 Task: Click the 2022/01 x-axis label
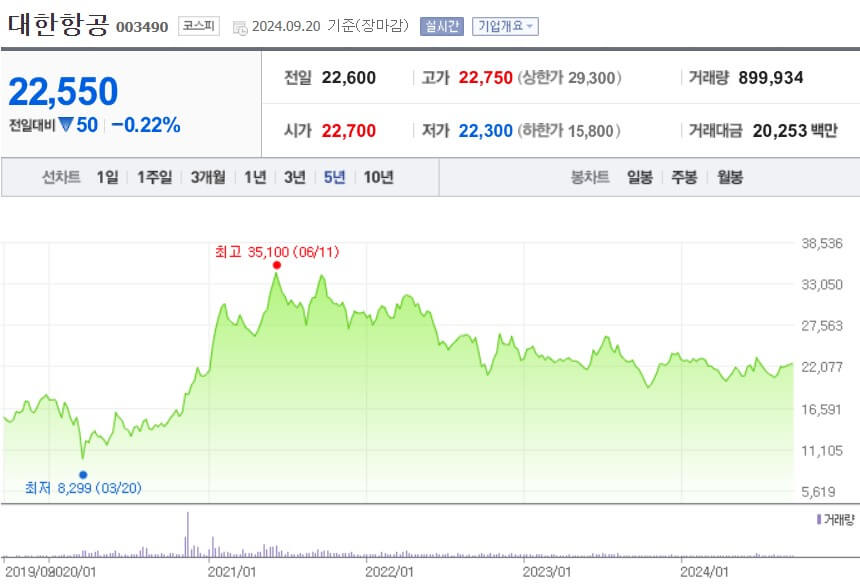point(389,572)
